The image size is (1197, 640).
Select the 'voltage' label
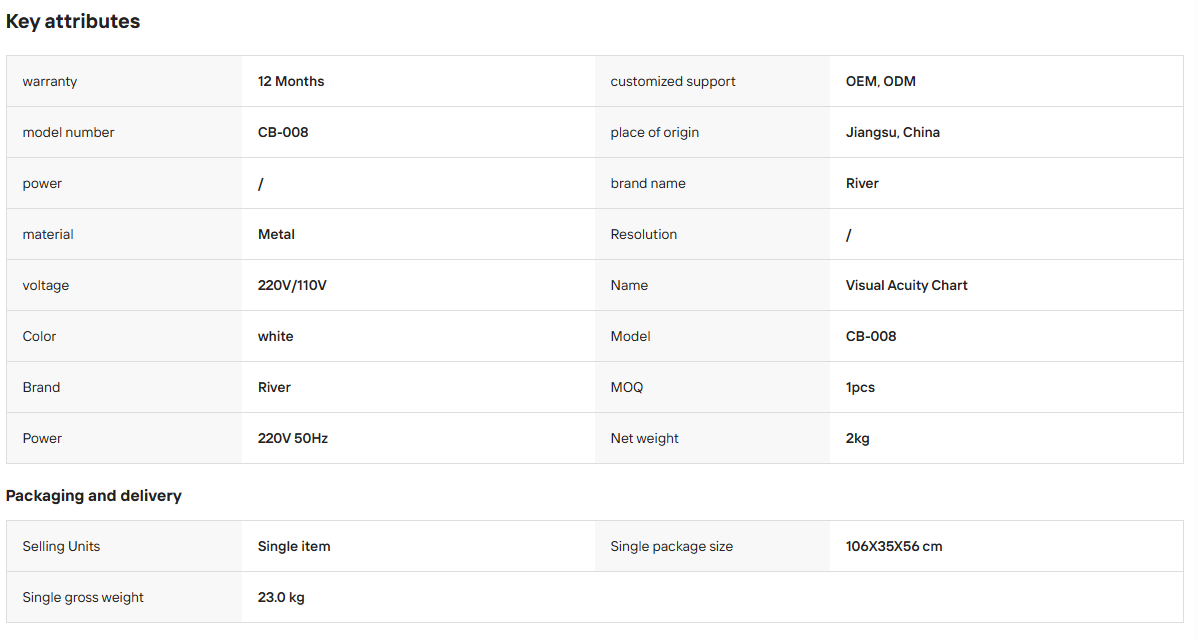(x=46, y=286)
